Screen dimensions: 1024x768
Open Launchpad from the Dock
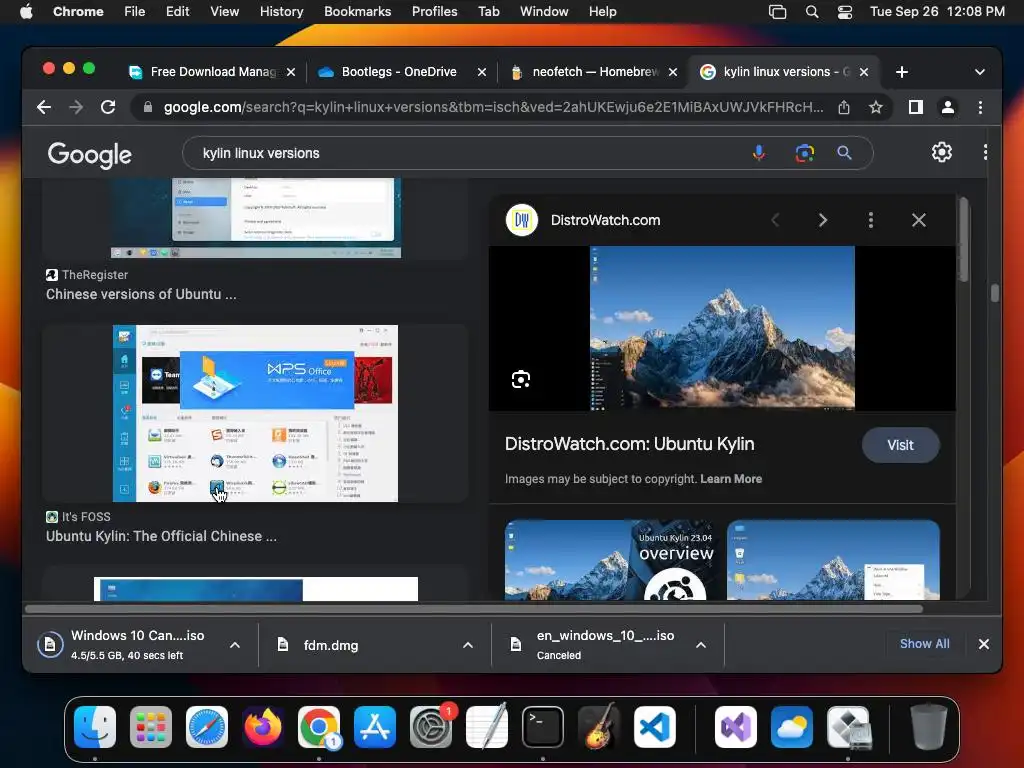click(x=151, y=727)
